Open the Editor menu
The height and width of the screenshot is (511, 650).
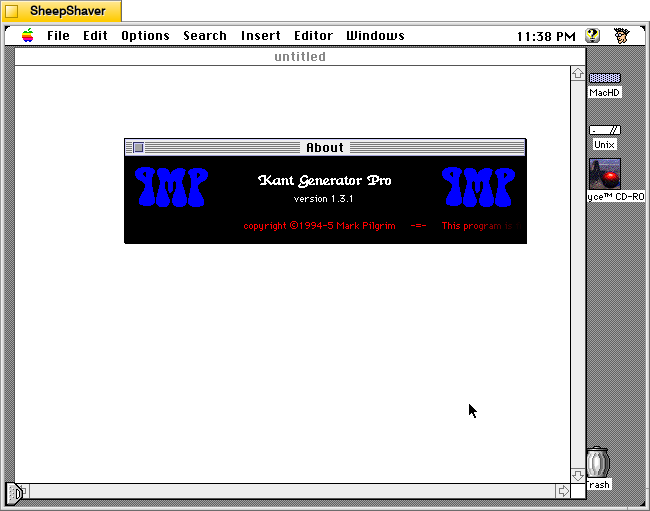click(313, 36)
